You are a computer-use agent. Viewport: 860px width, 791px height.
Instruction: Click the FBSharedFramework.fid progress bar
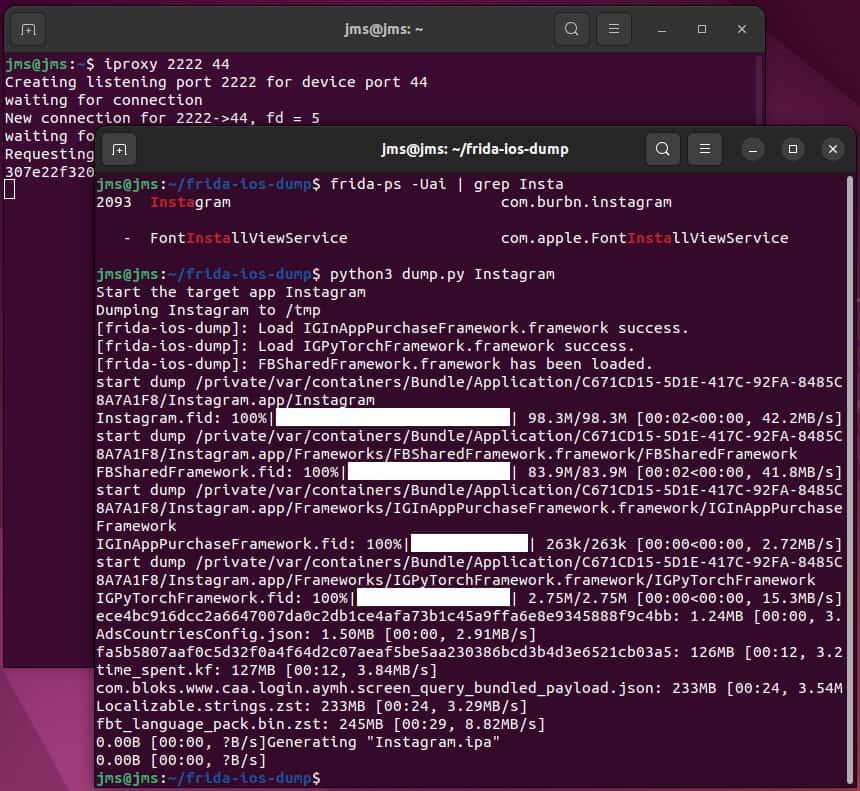(429, 472)
